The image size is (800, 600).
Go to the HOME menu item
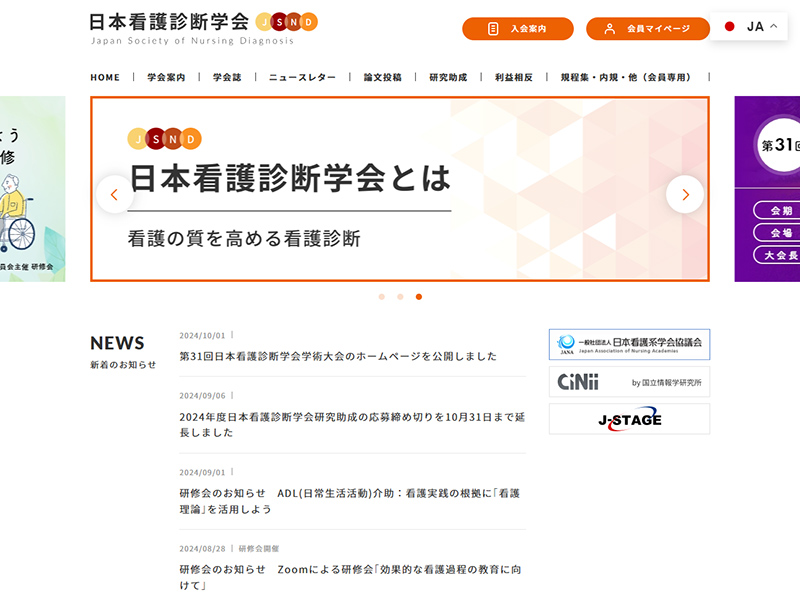[105, 77]
